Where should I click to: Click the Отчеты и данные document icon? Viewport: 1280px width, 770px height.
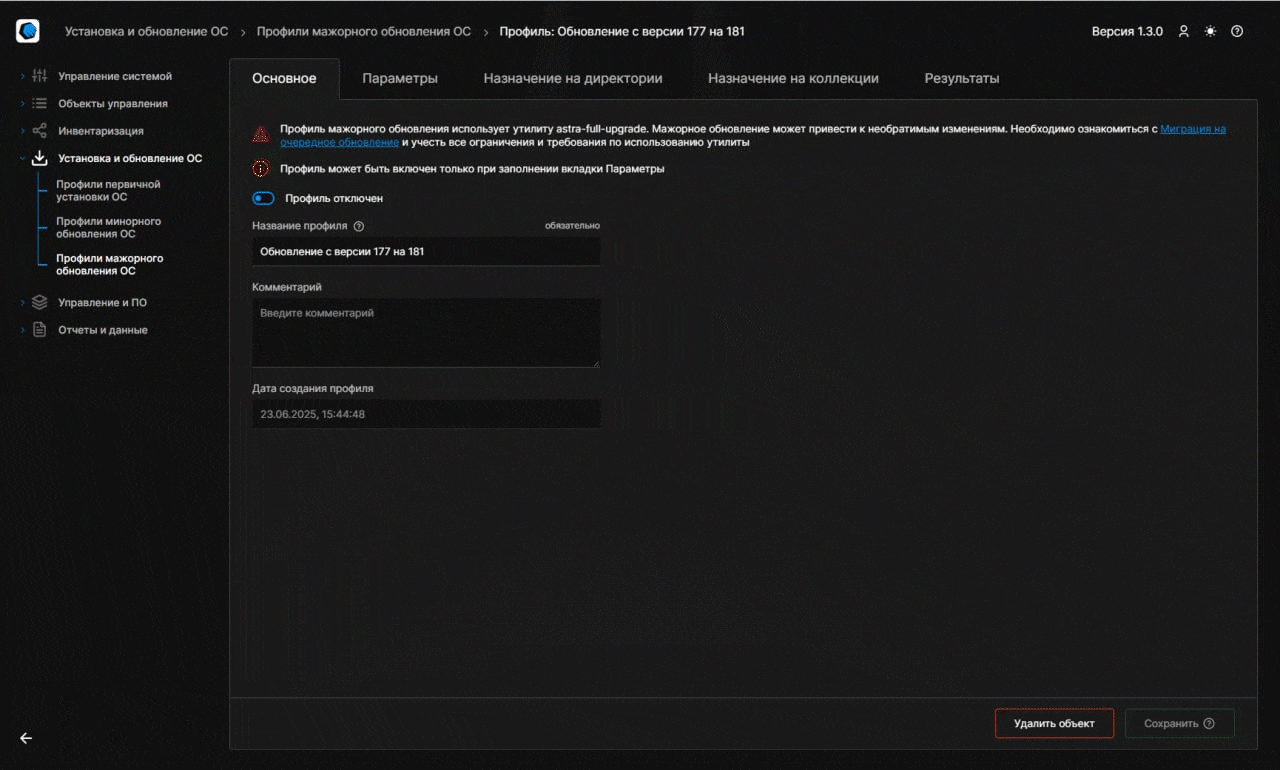point(42,329)
